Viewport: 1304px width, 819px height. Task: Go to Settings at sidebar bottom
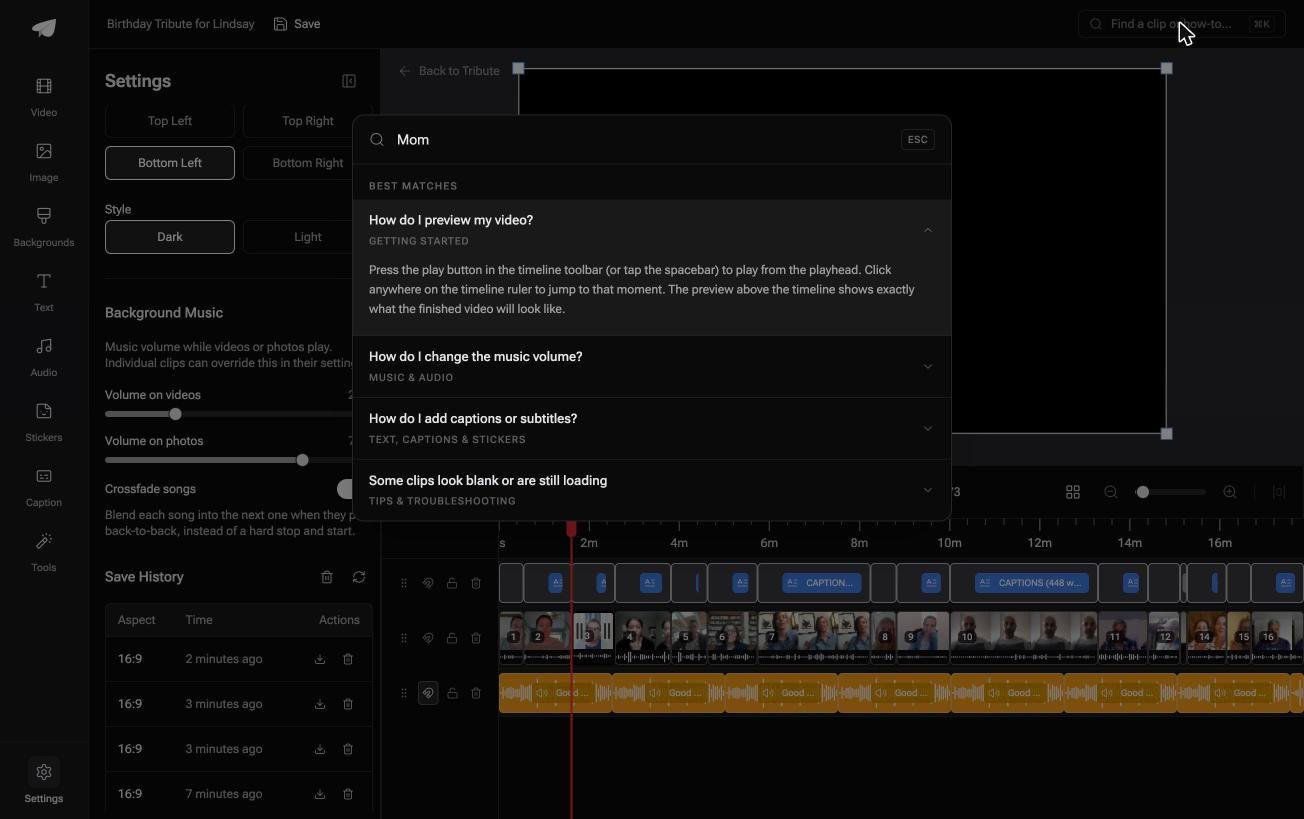[44, 782]
